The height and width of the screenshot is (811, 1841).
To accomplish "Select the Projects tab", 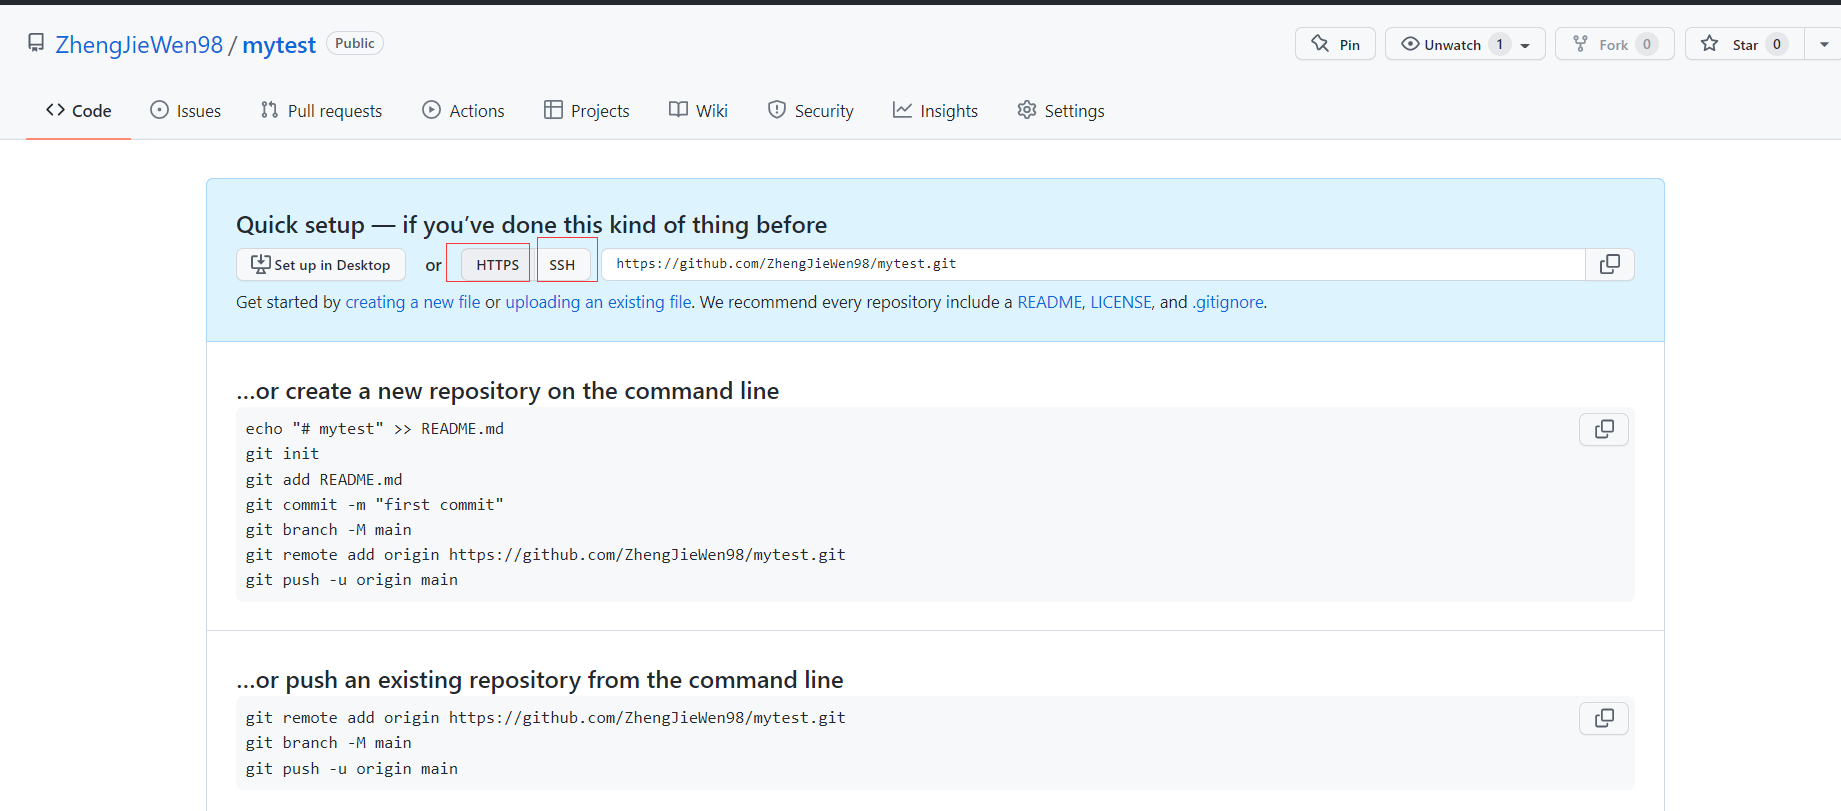I will (586, 111).
